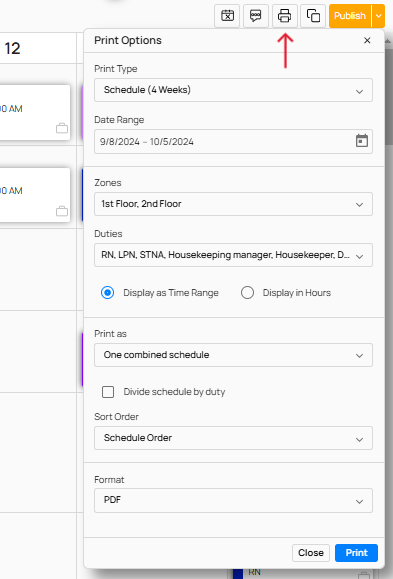Click the speech bubble message icon
The width and height of the screenshot is (393, 579).
tap(256, 16)
